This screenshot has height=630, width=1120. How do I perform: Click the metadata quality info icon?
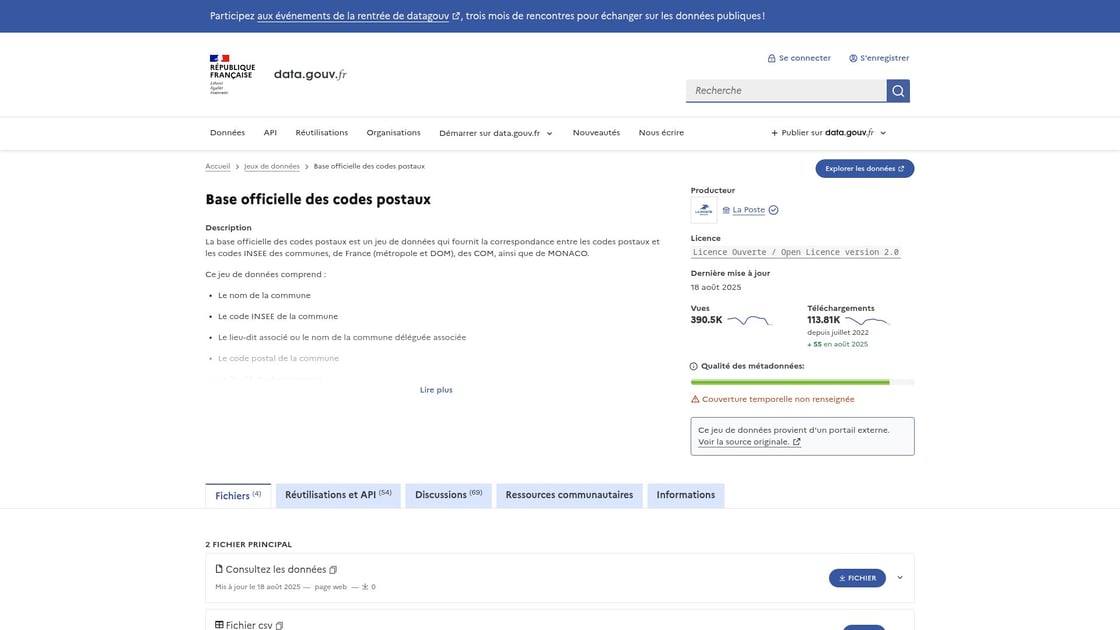(x=694, y=366)
